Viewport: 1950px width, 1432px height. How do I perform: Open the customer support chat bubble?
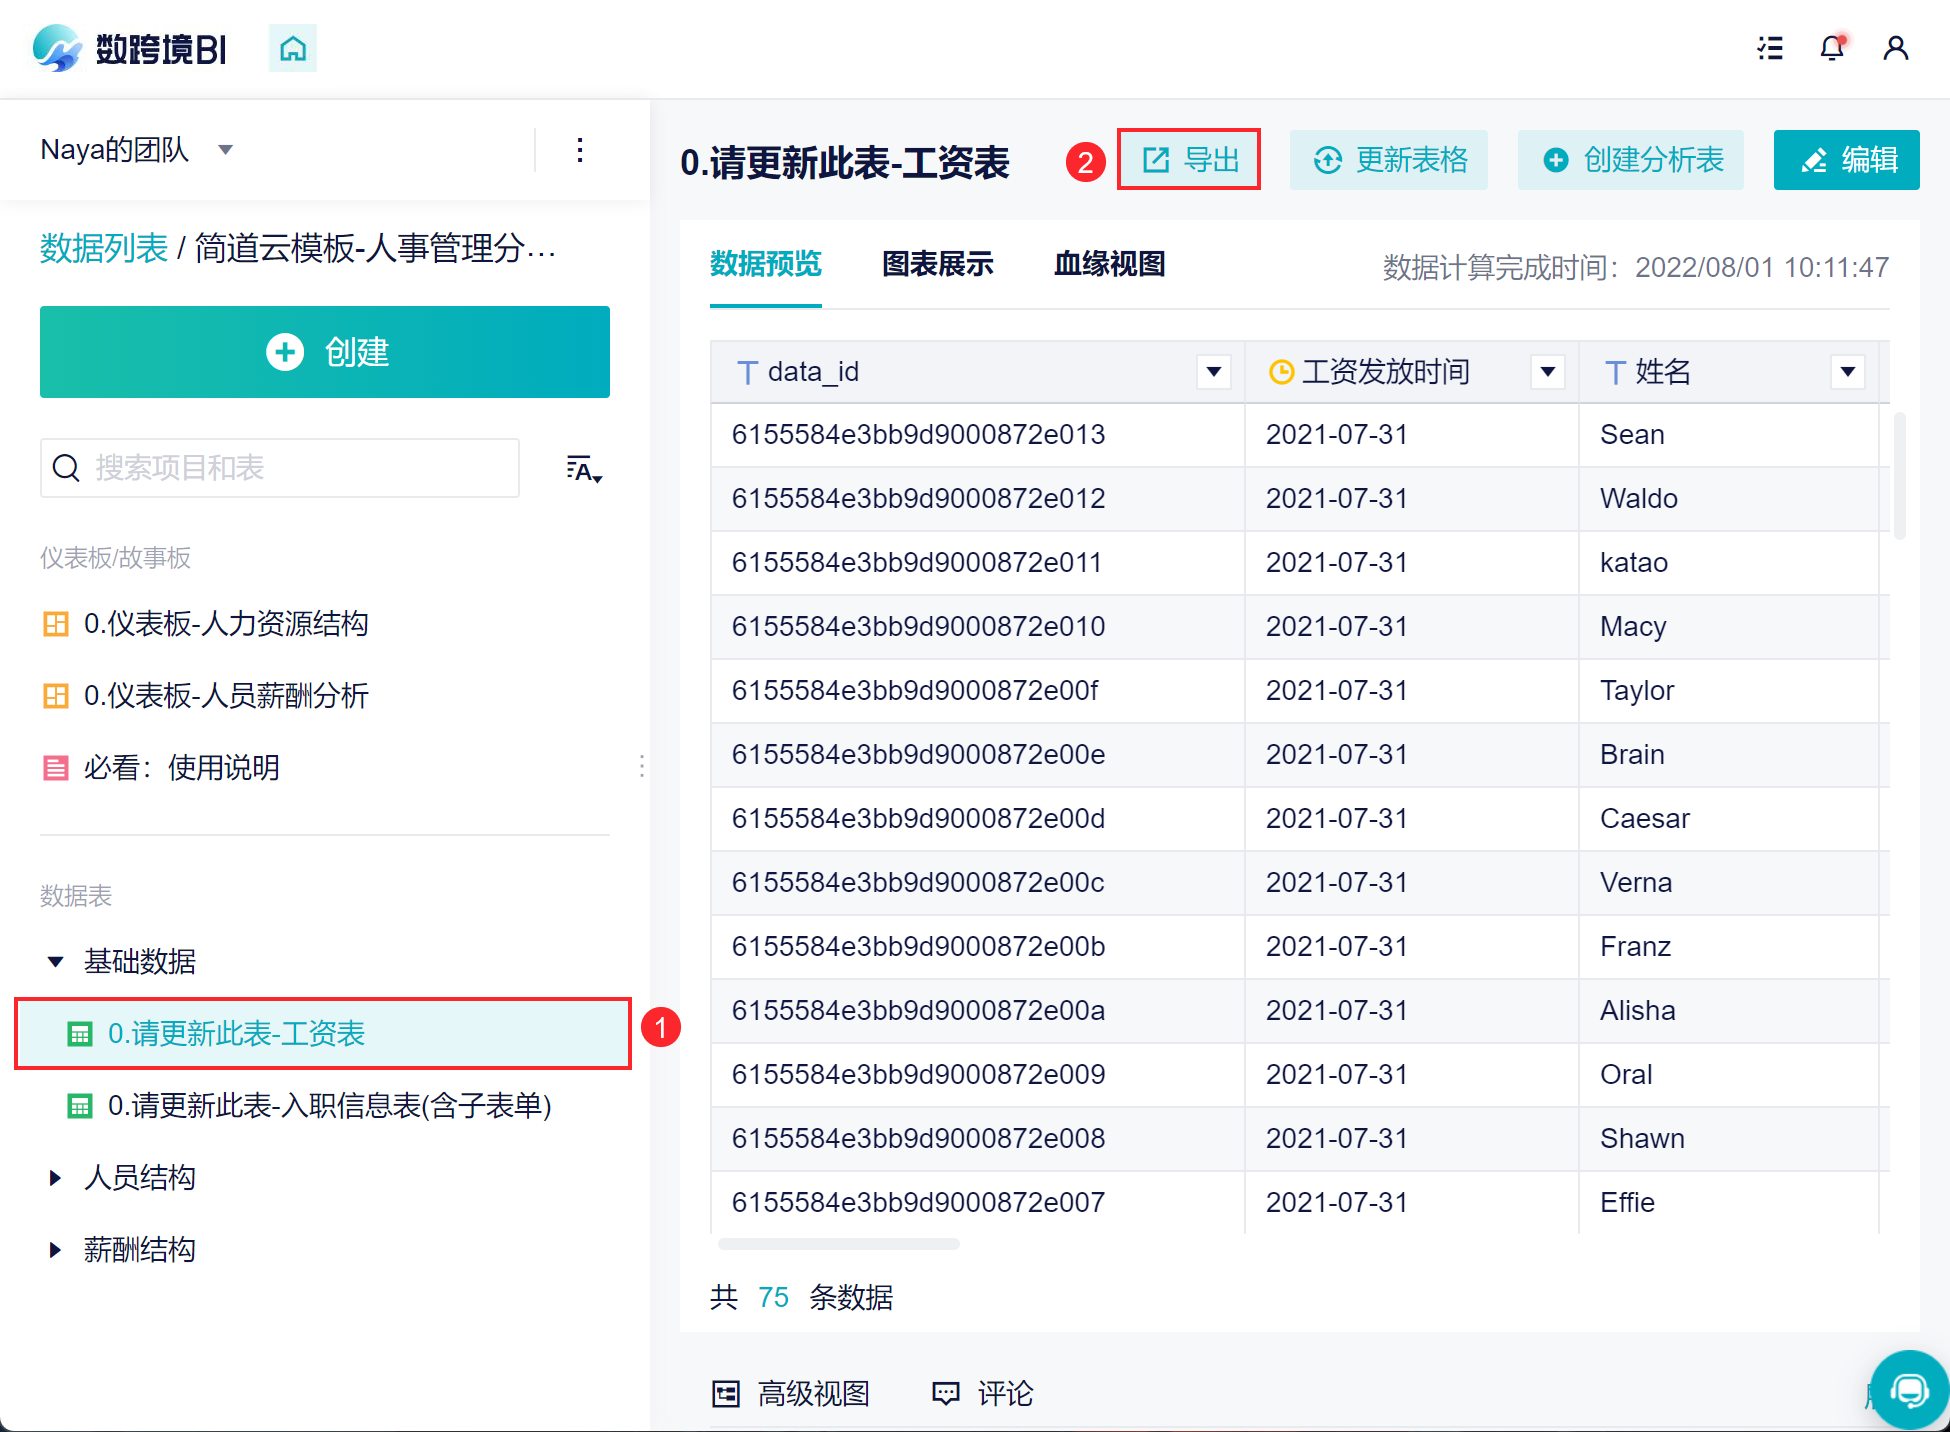1908,1390
